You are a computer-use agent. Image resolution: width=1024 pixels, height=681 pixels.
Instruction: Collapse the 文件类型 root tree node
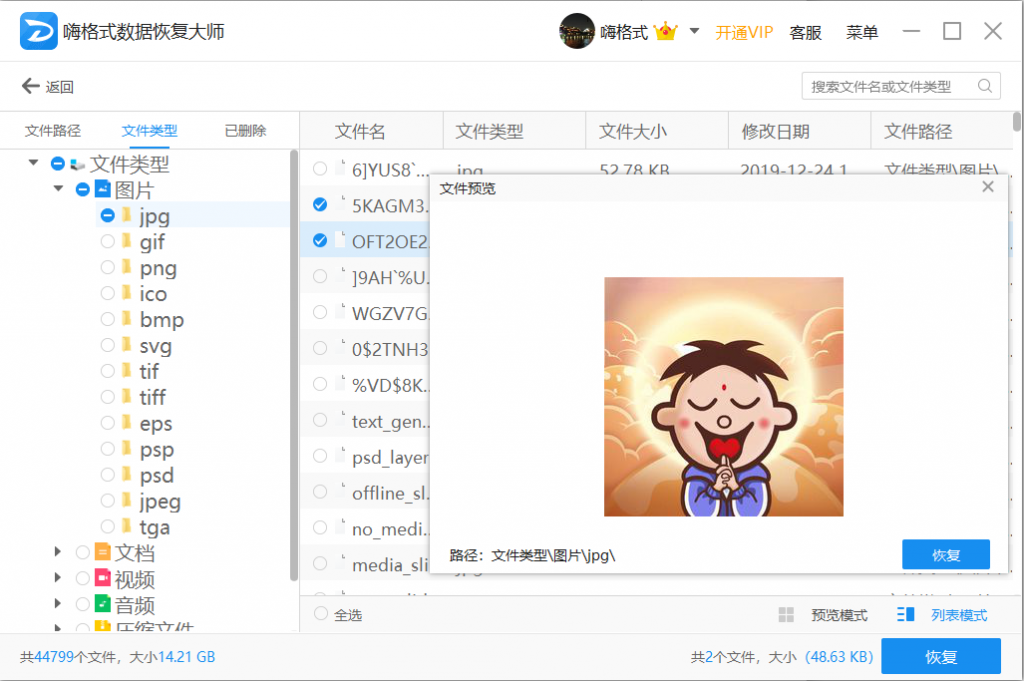tap(33, 163)
